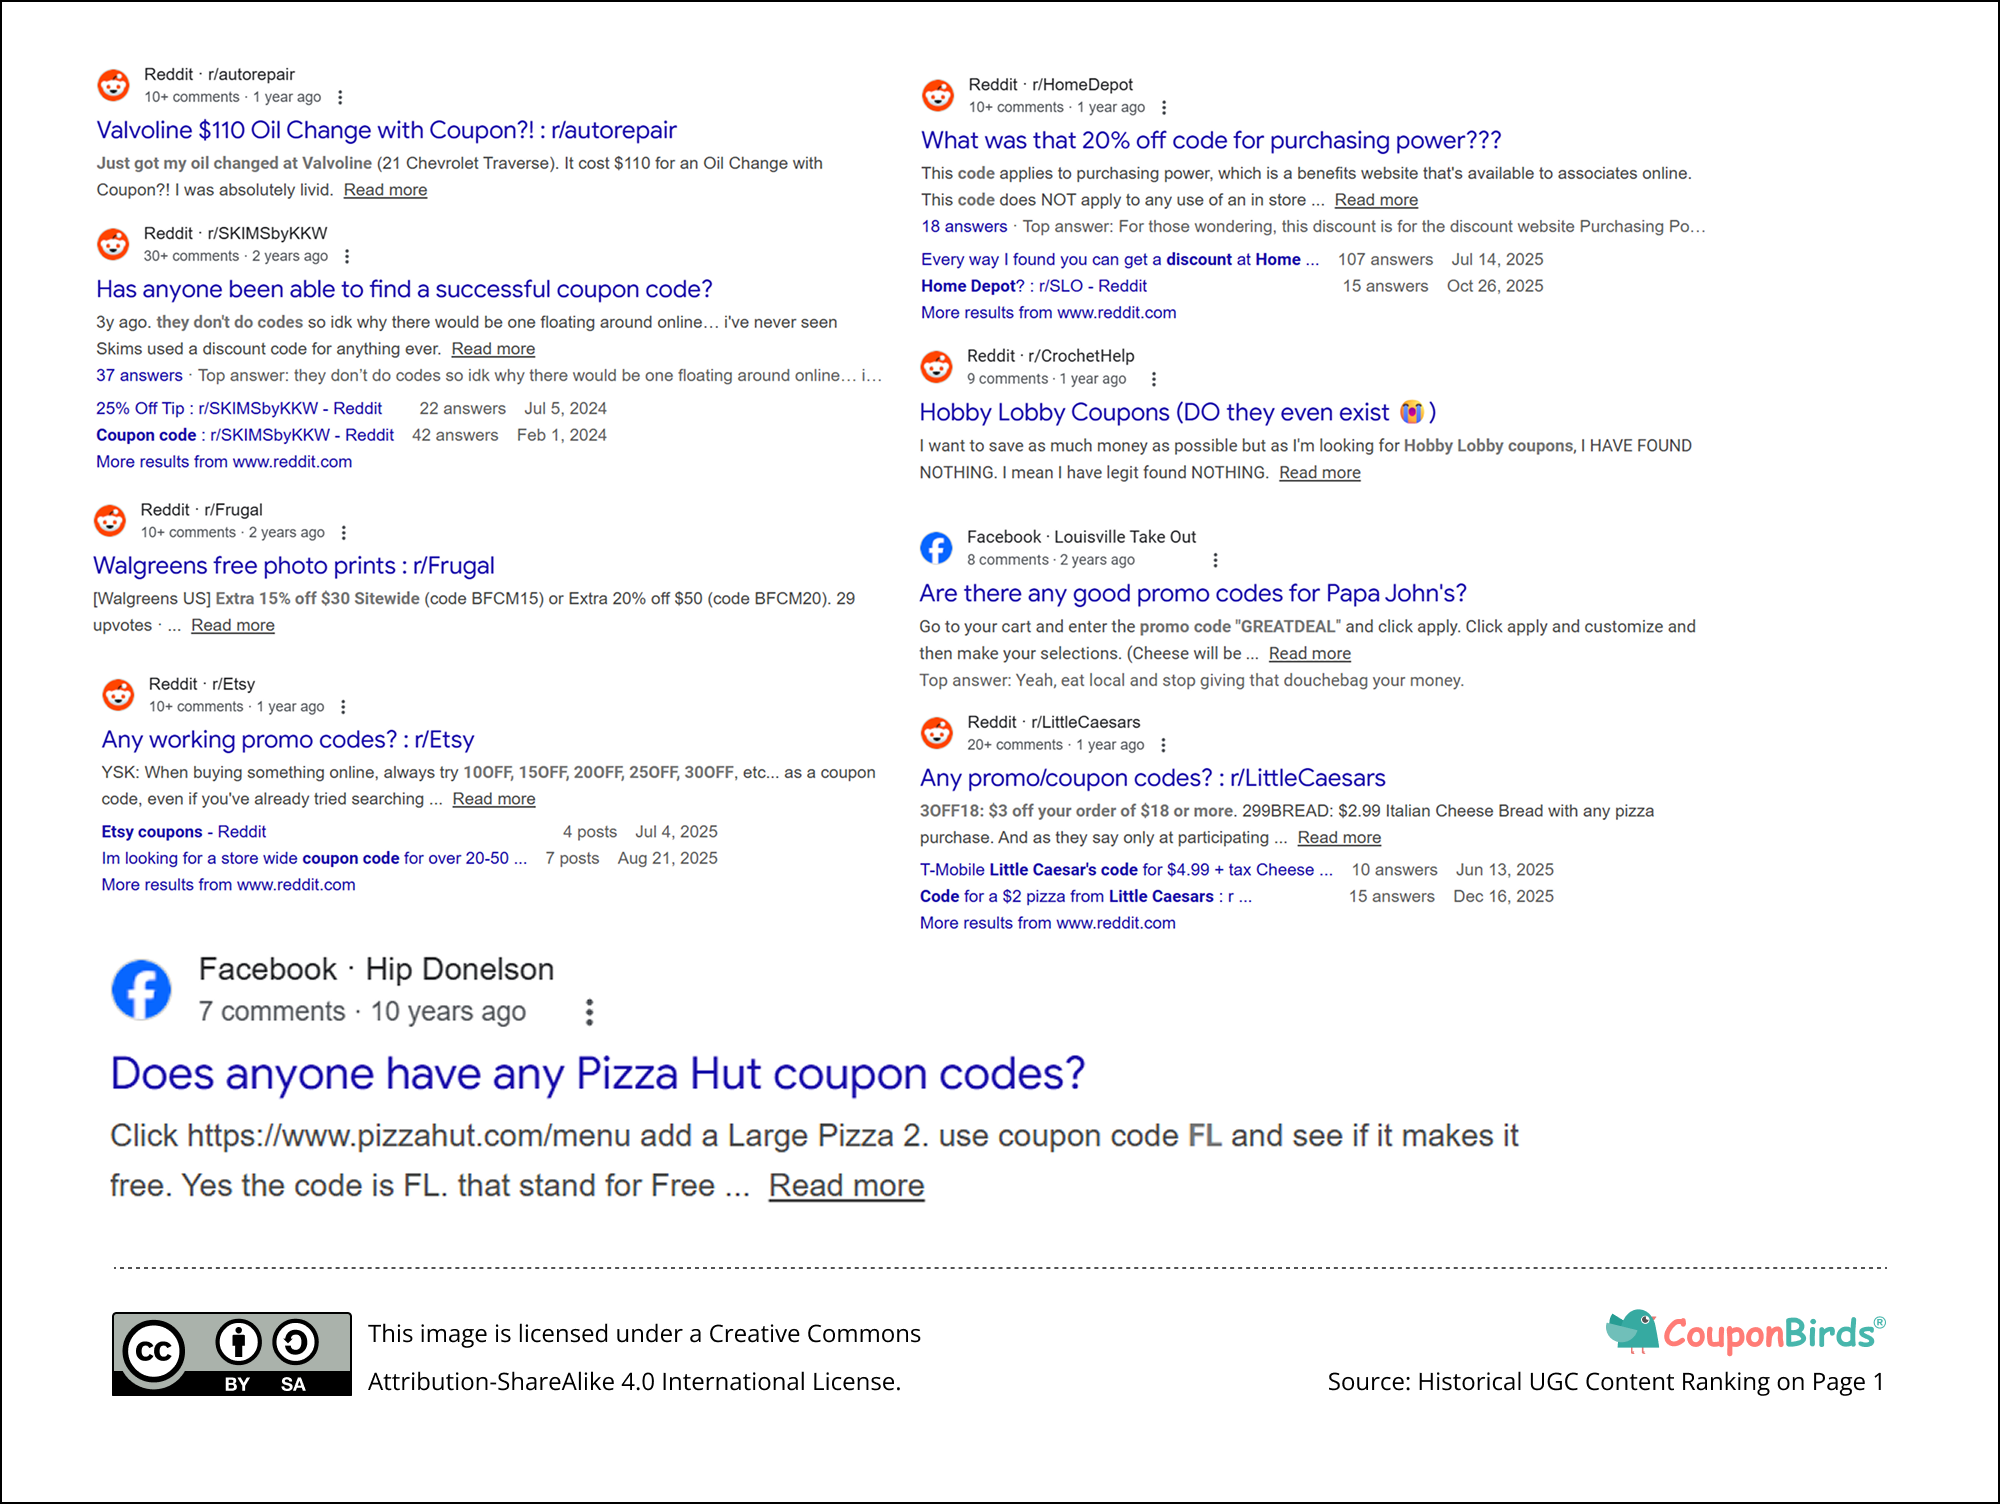
Task: Open the three-dot menu on r/autorepair result
Action: (x=340, y=97)
